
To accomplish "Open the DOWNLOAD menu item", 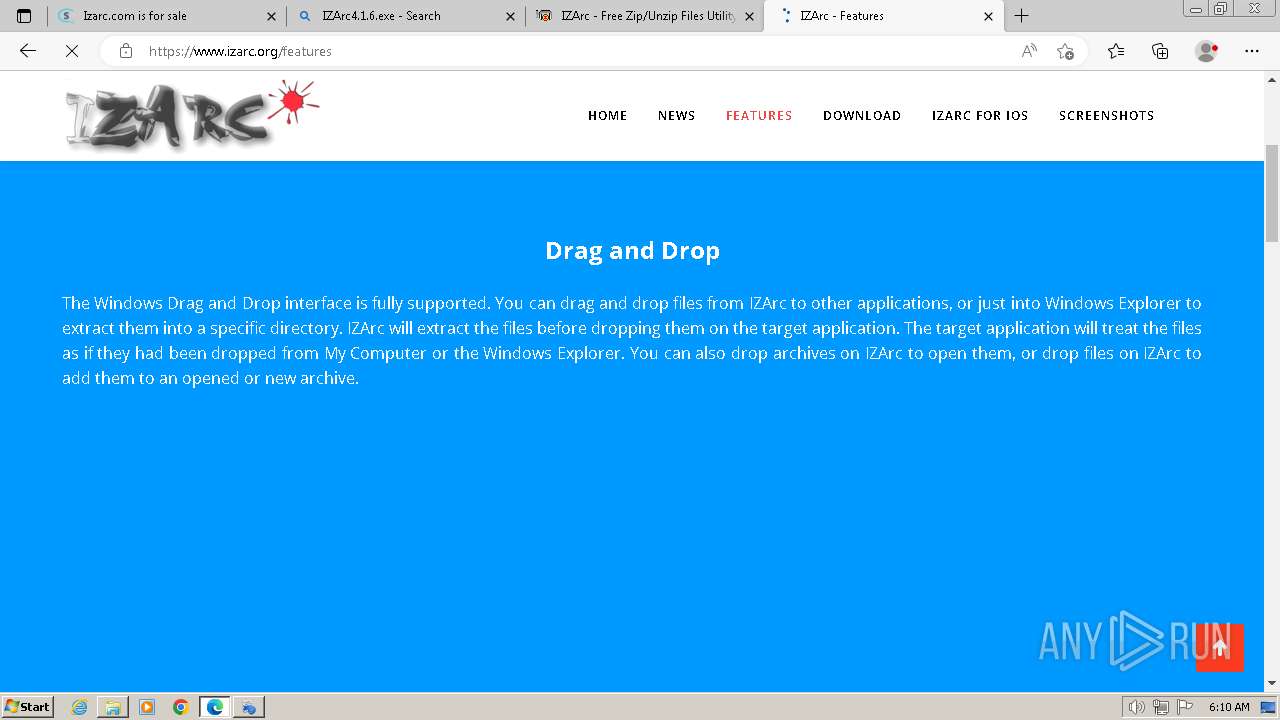I will tap(862, 116).
